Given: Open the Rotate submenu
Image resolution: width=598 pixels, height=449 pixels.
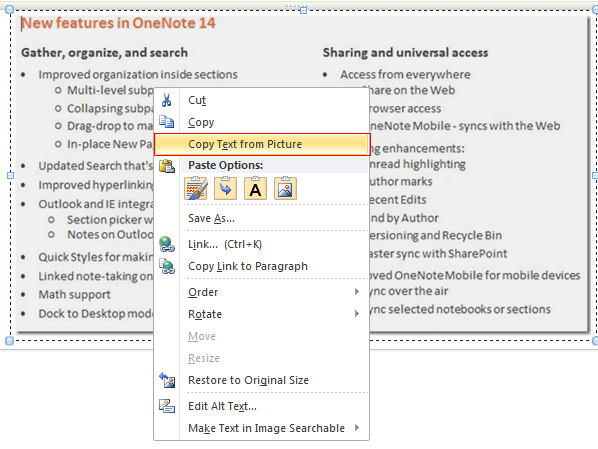Looking at the screenshot, I should pyautogui.click(x=261, y=314).
